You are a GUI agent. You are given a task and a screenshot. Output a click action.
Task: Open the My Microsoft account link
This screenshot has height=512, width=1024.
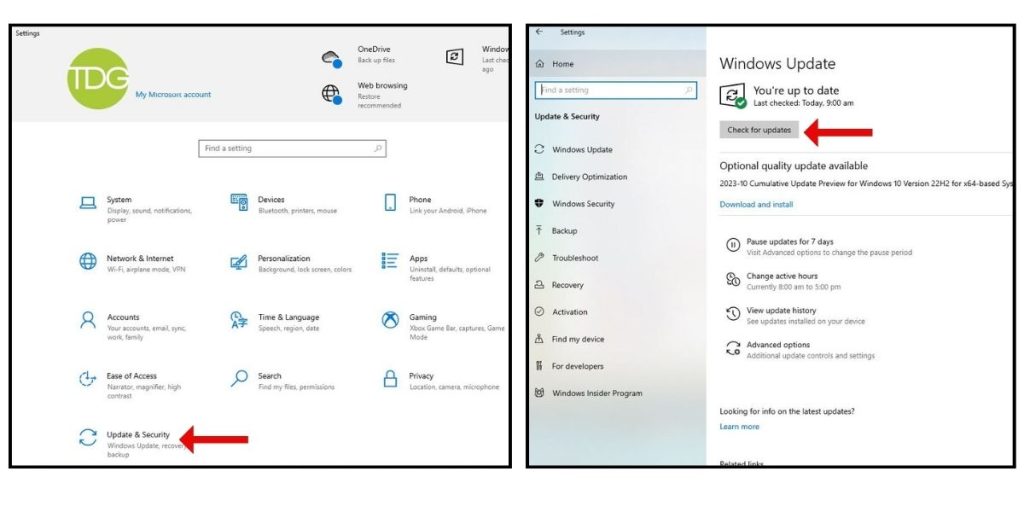coord(173,95)
